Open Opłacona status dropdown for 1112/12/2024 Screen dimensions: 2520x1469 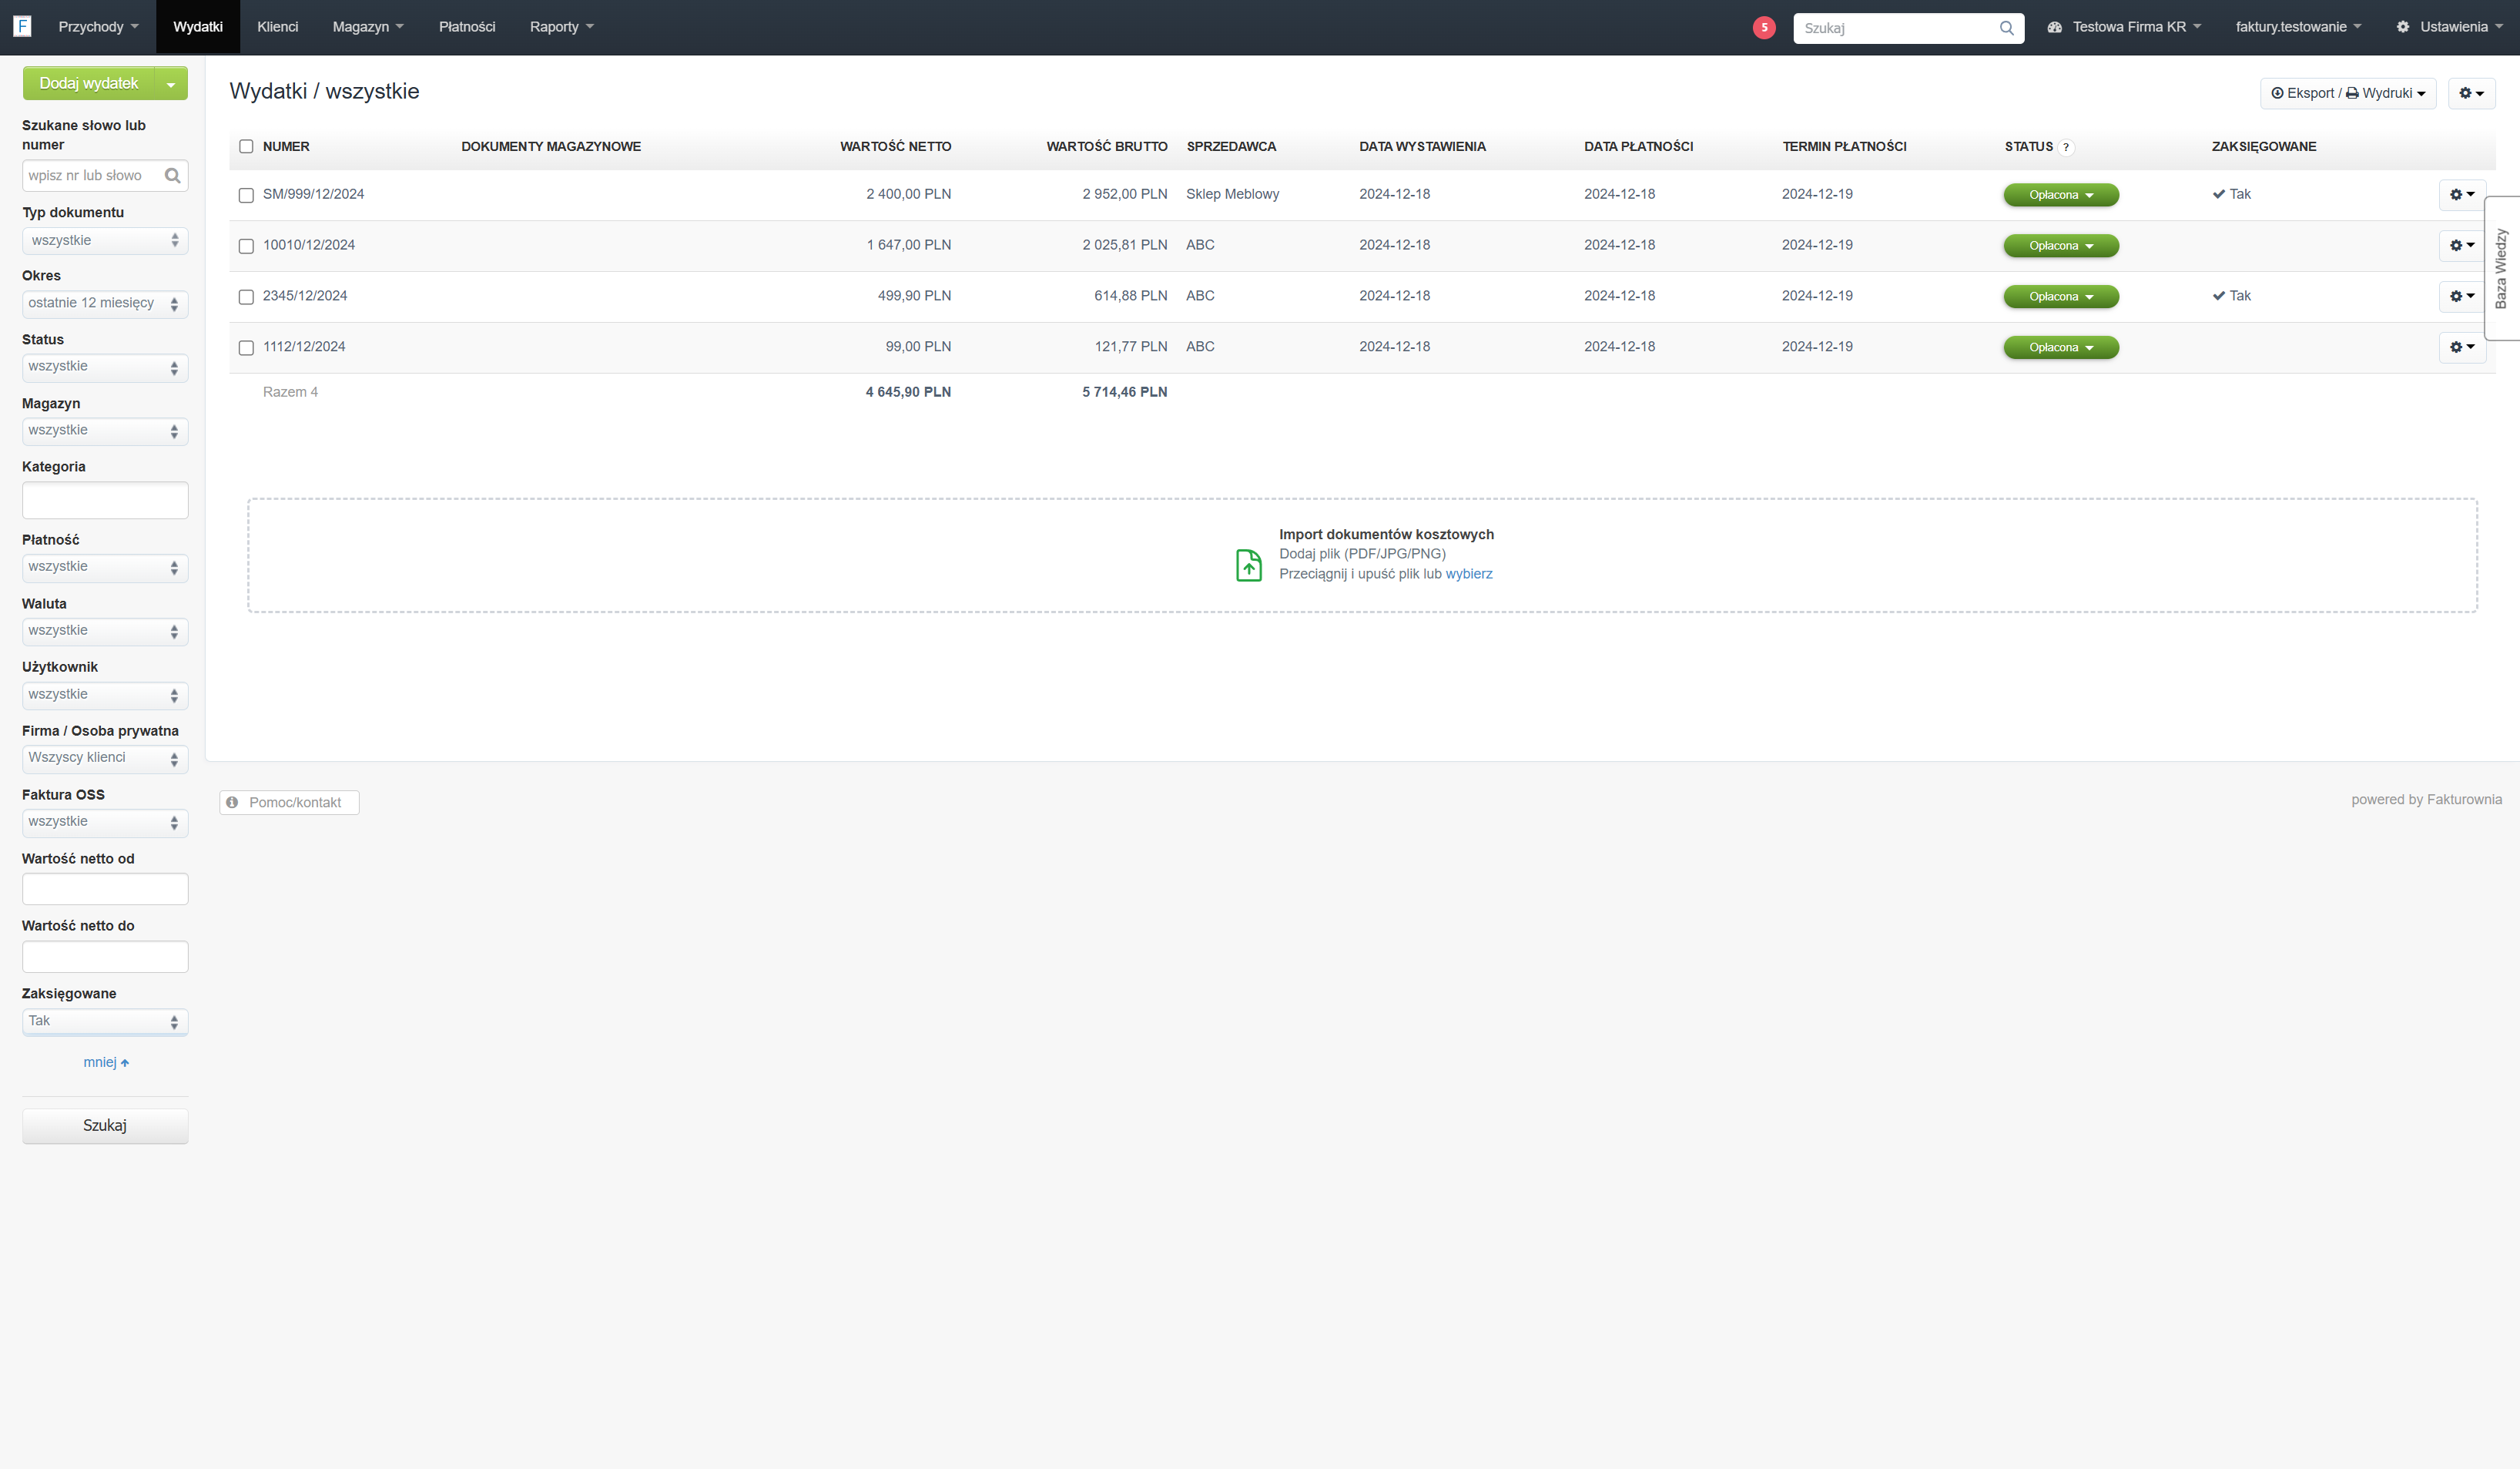2060,348
